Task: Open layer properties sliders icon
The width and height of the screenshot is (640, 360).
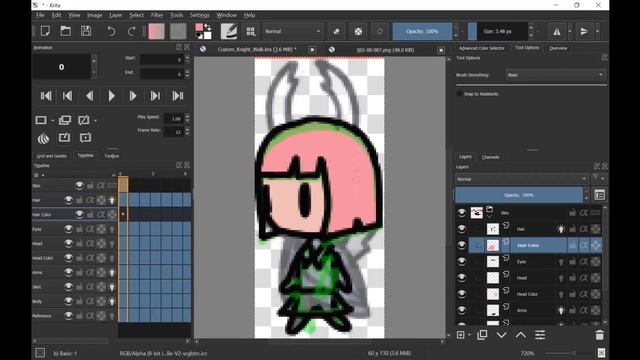Action: pos(540,335)
